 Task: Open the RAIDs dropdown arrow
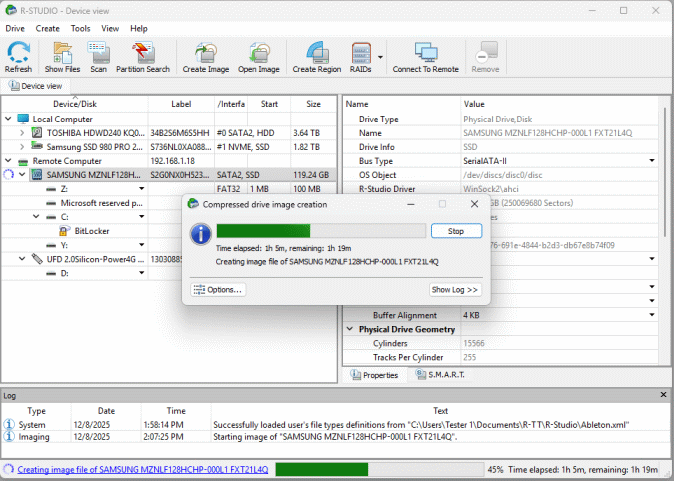[380, 56]
